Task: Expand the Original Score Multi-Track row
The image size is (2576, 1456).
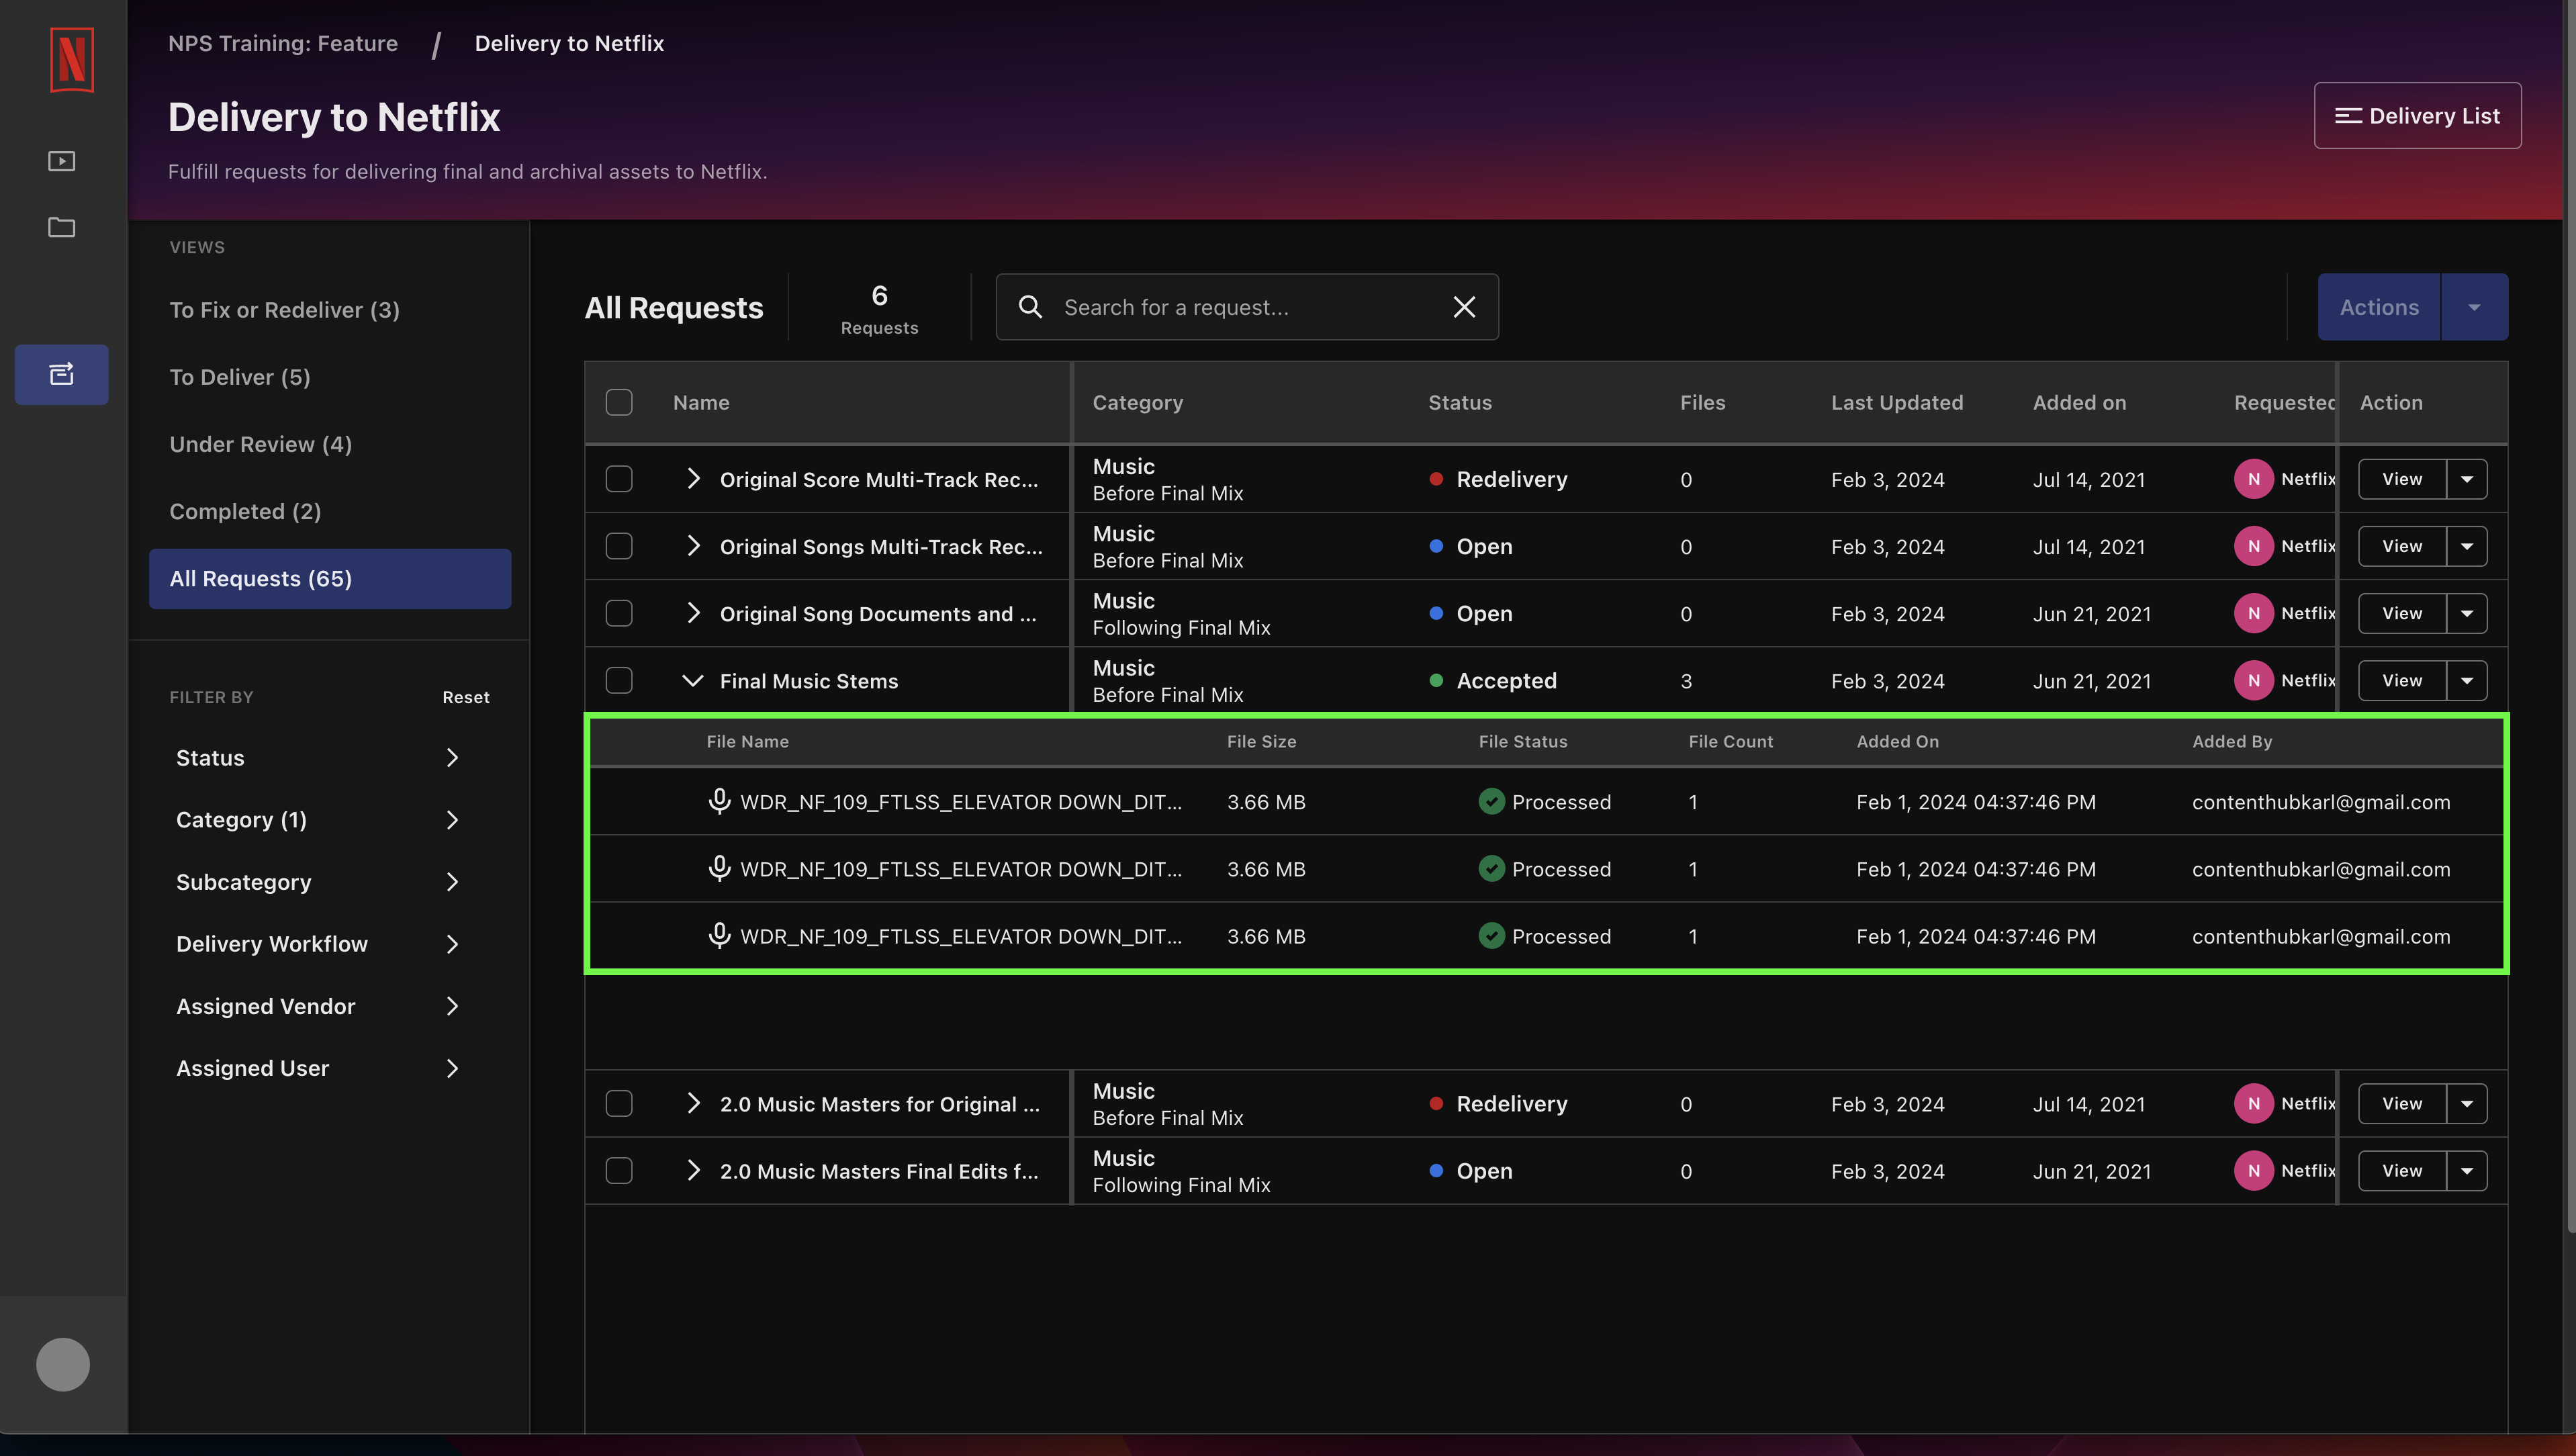Action: coord(693,479)
